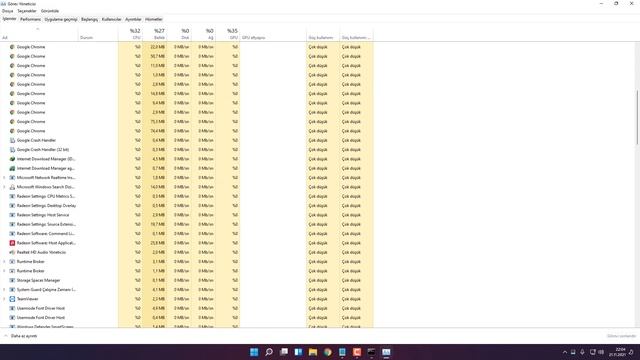The image size is (640, 360).
Task: Select the Radeon Settings: Desktop Overlay row
Action: pos(187,206)
